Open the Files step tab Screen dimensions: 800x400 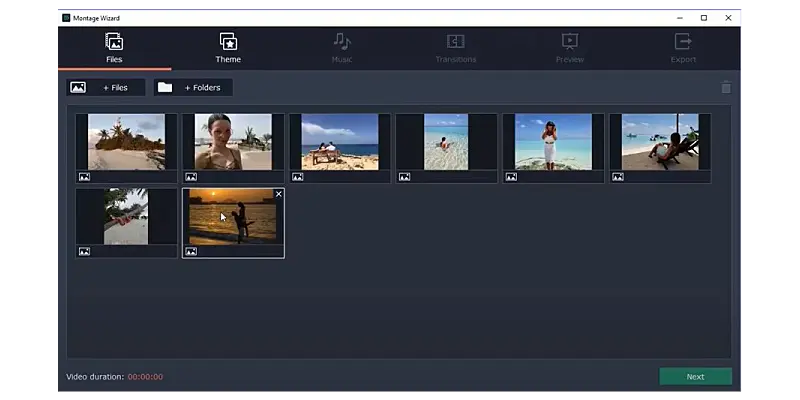(114, 48)
